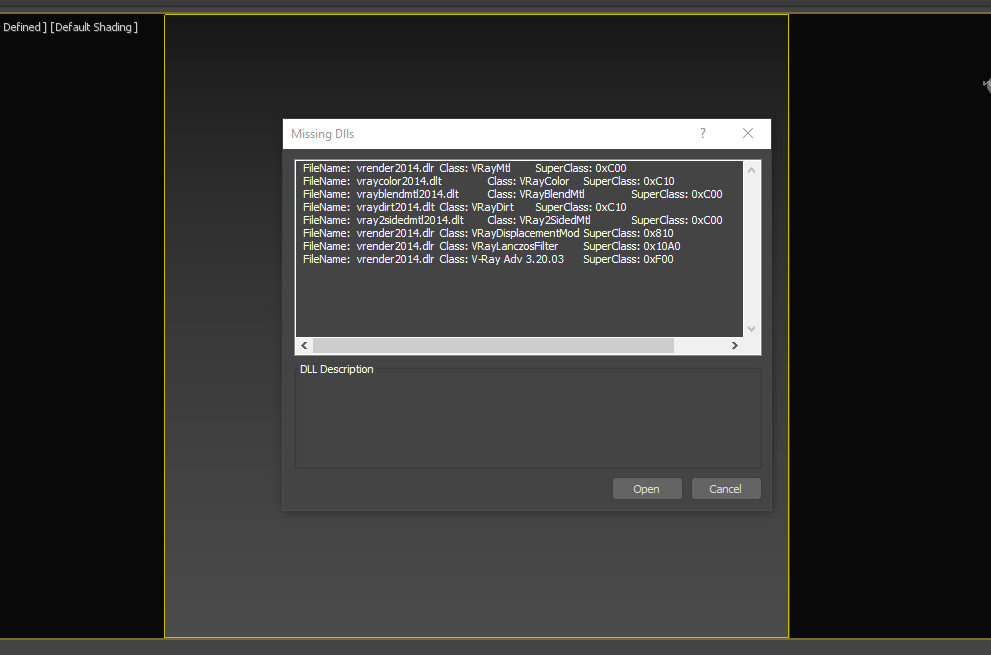Click the question mark help icon
The width and height of the screenshot is (991, 655).
[702, 133]
